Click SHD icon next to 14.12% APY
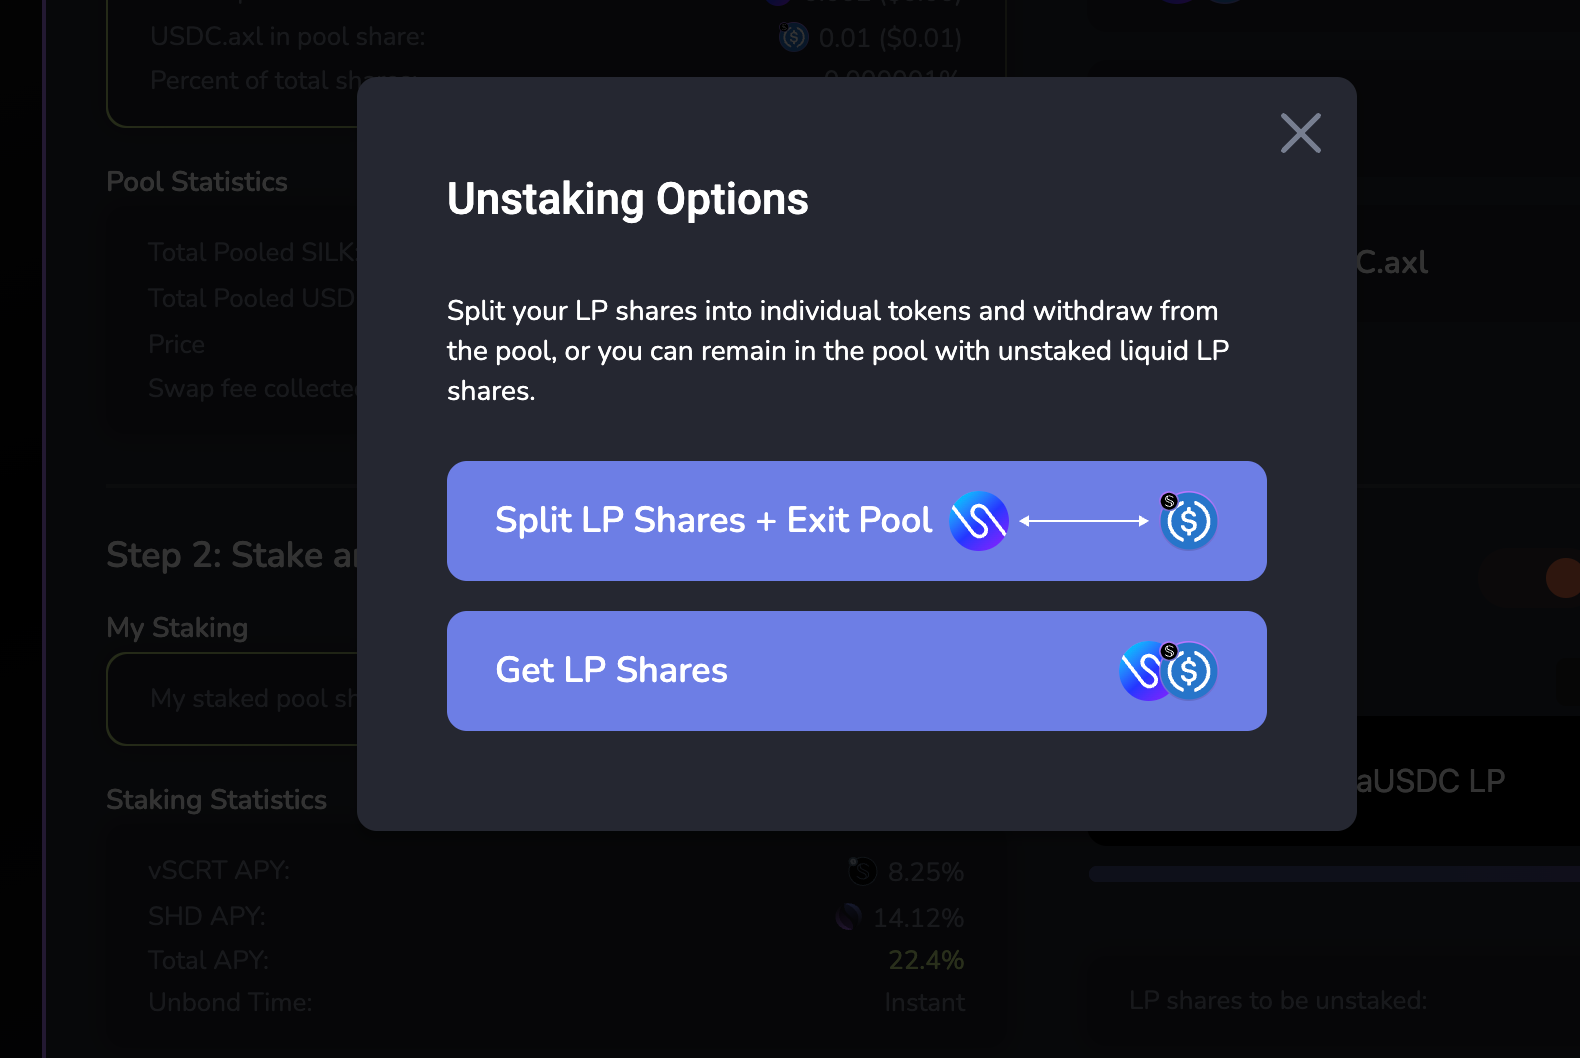This screenshot has height=1058, width=1580. 849,916
